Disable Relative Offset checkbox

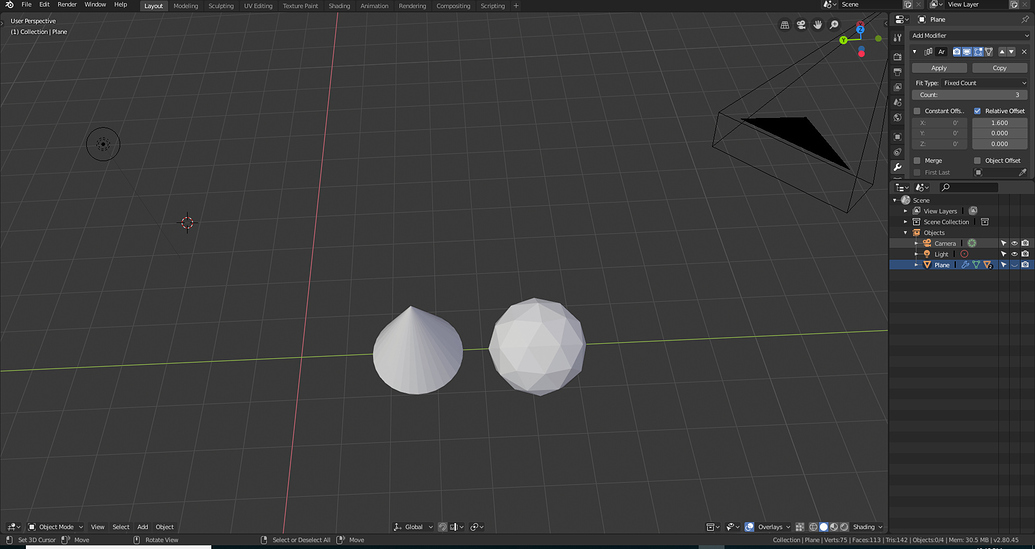978,111
